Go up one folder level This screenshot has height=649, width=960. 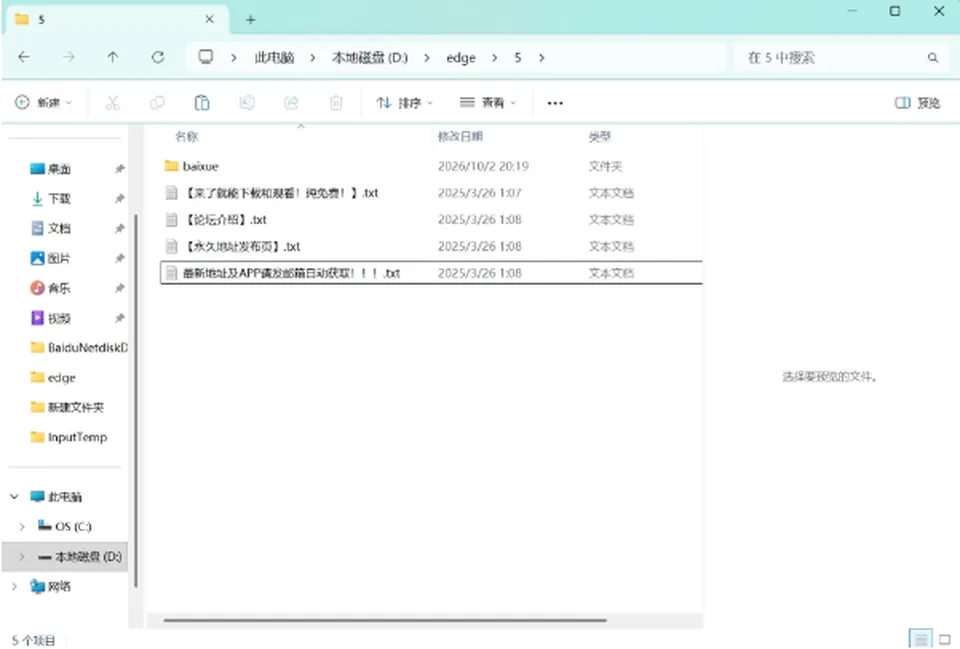[113, 58]
